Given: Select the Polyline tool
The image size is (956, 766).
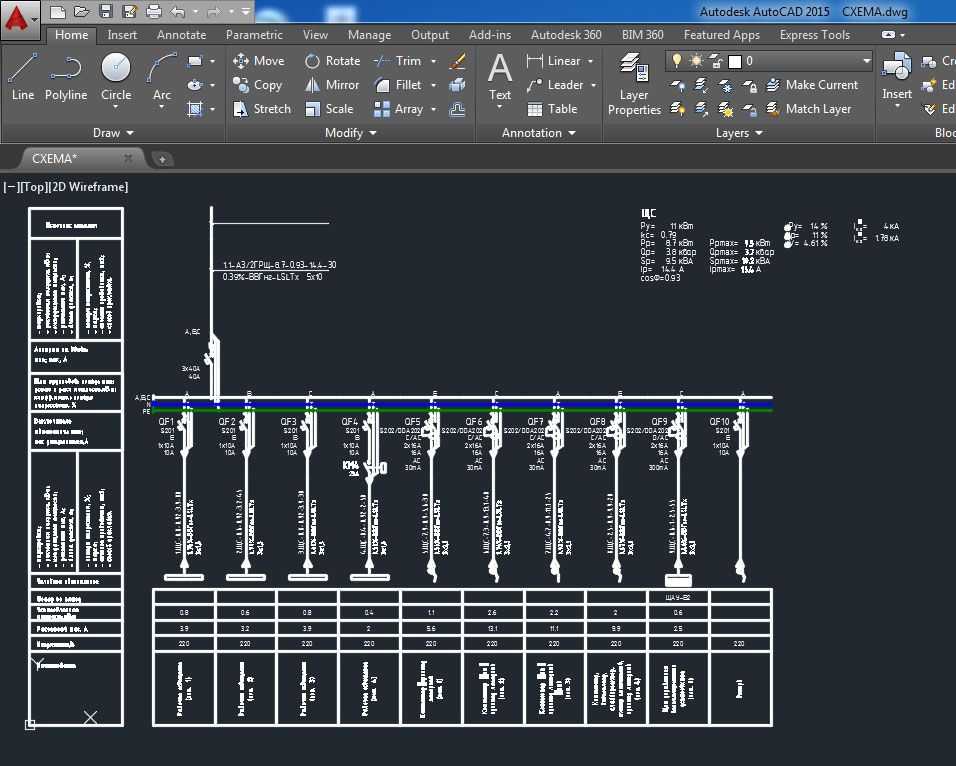Looking at the screenshot, I should coord(65,78).
